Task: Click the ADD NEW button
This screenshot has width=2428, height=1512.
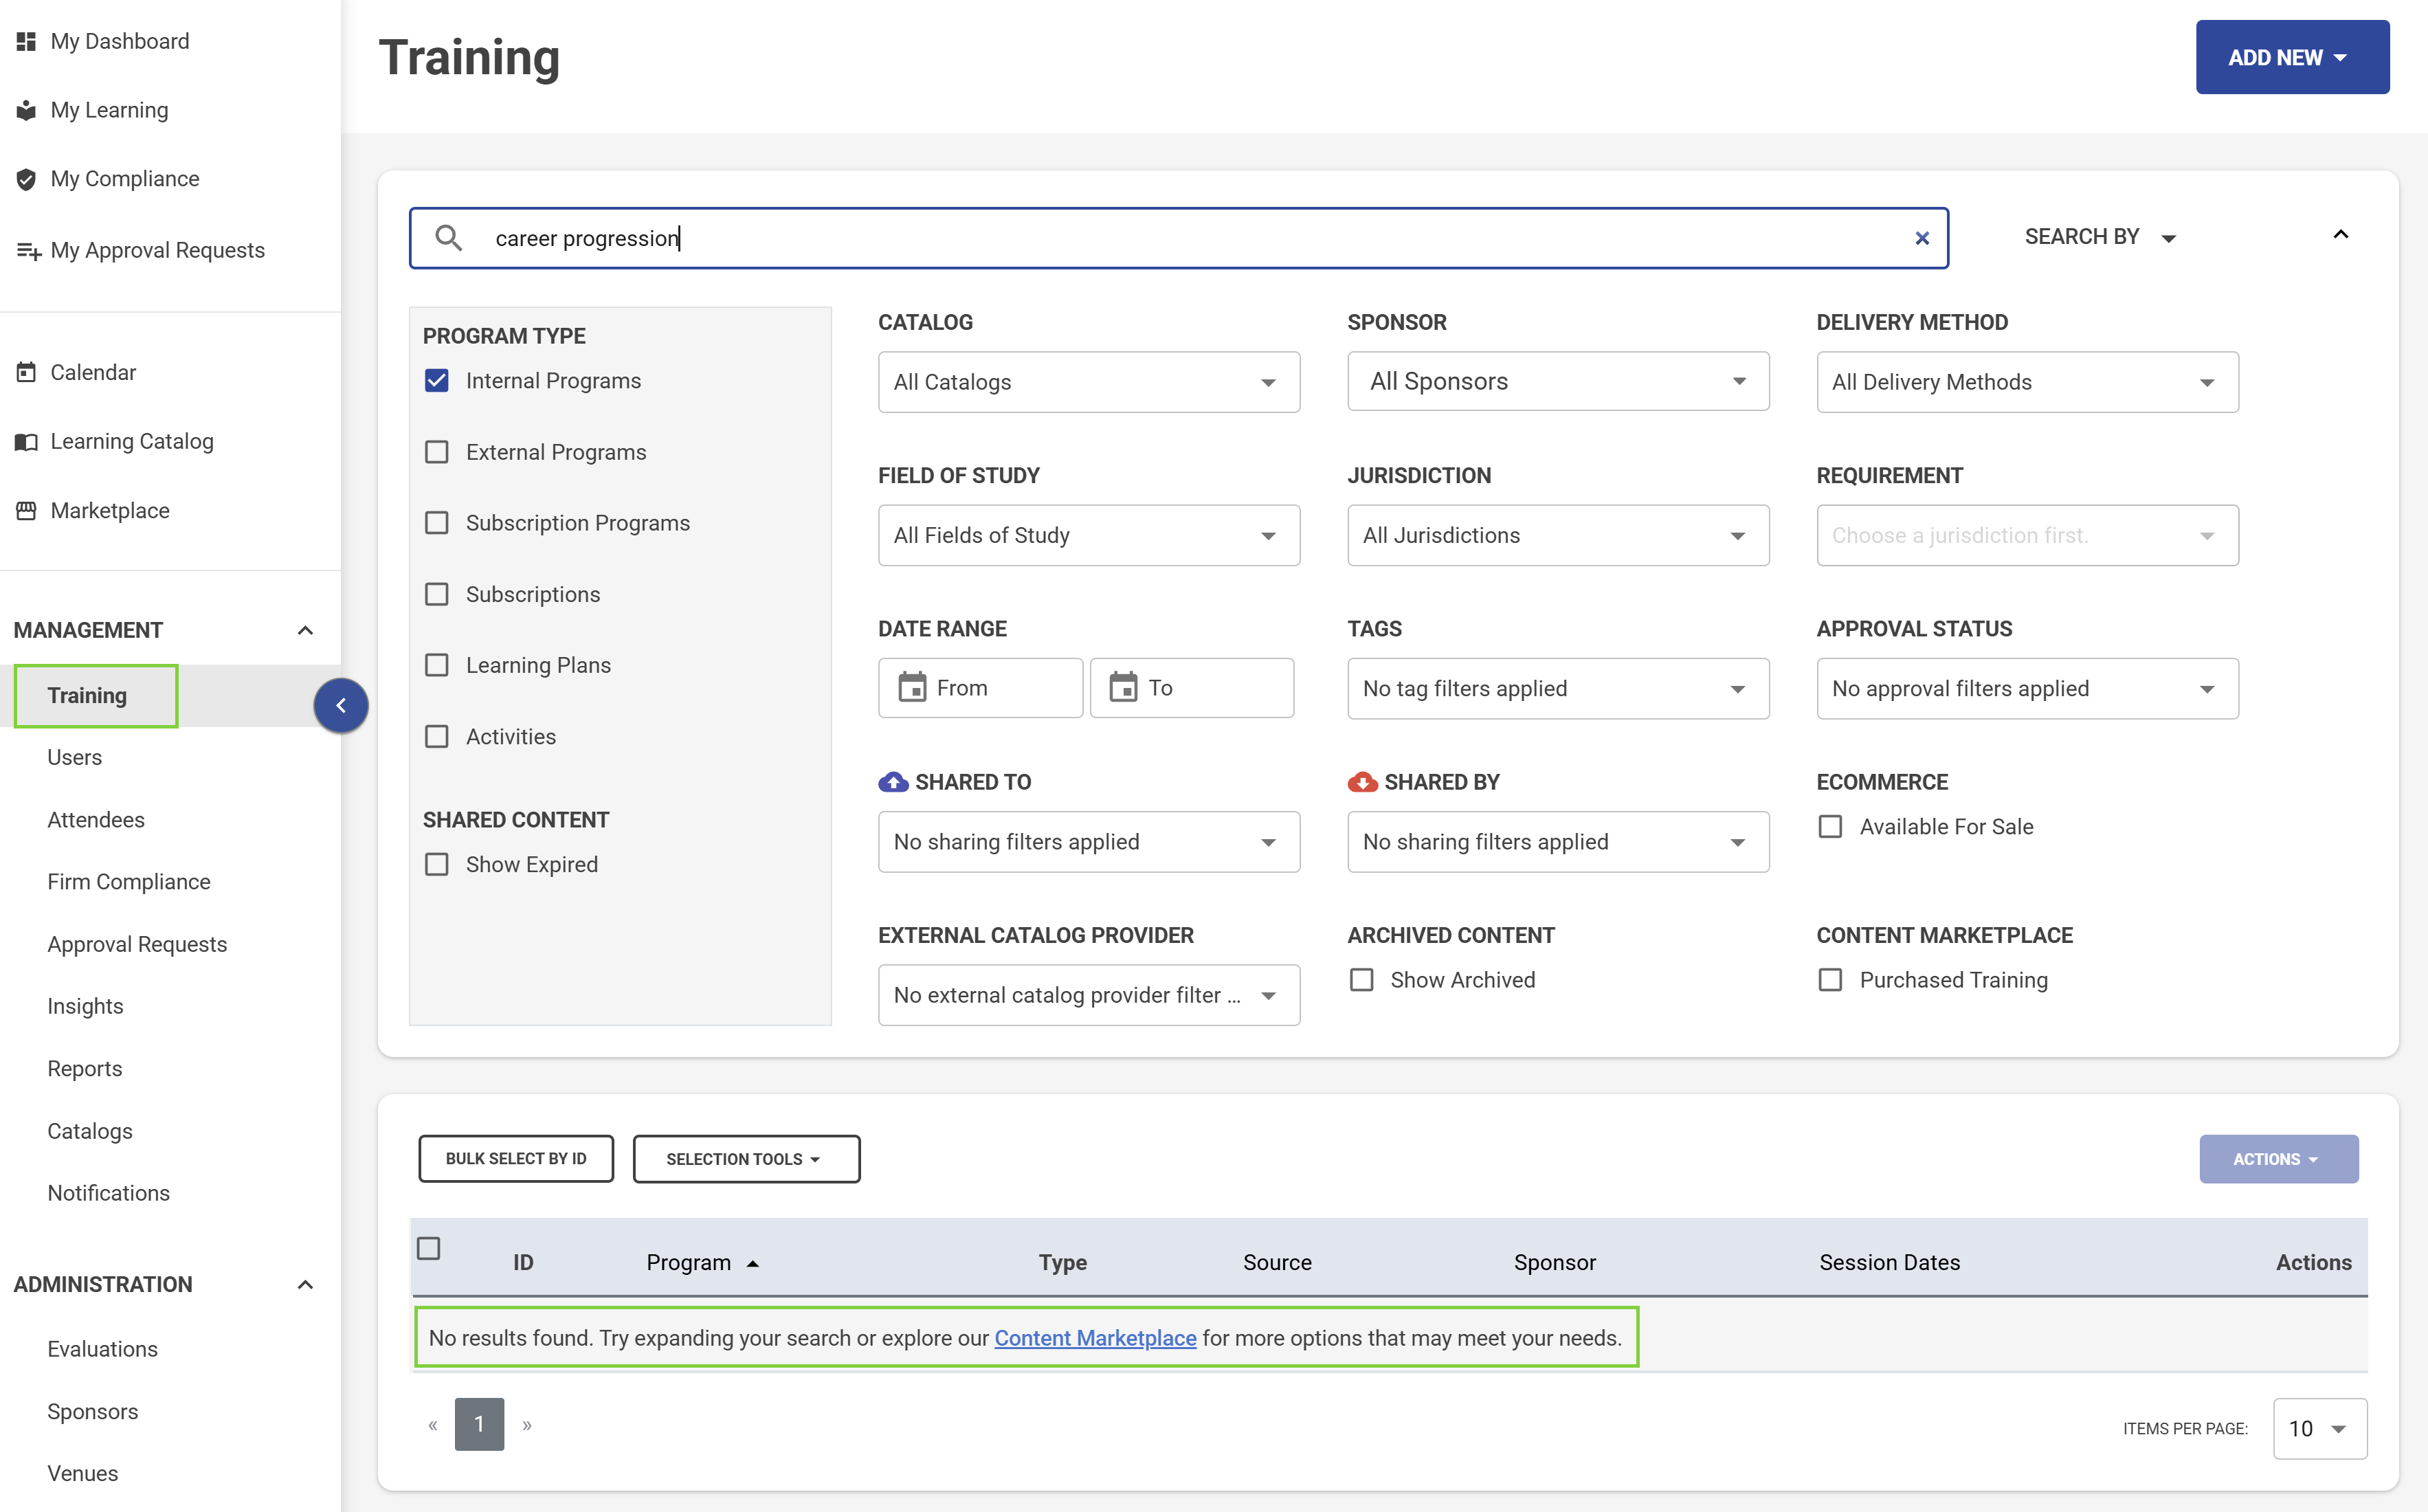Action: pos(2292,57)
